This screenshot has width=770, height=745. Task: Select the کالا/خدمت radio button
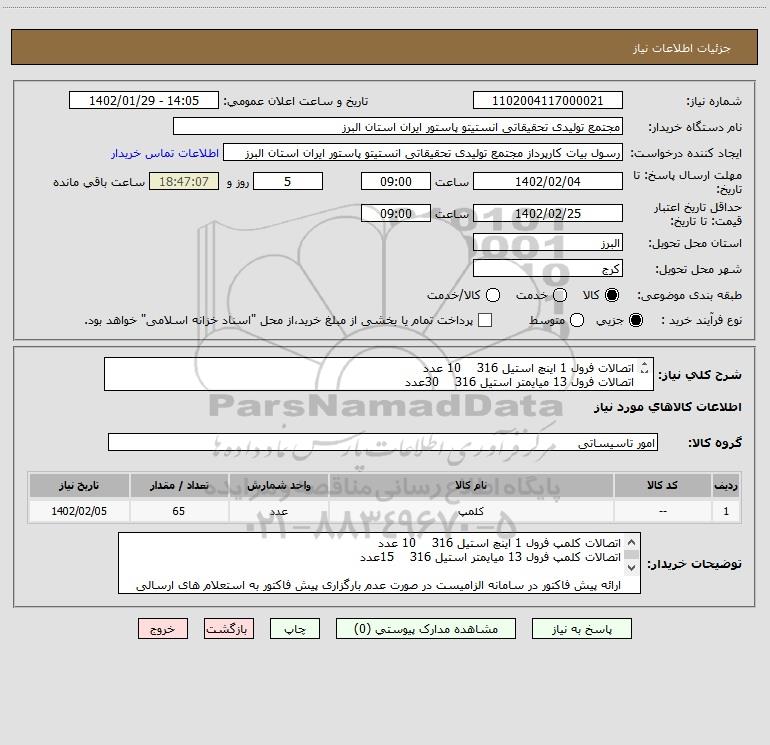point(493,295)
